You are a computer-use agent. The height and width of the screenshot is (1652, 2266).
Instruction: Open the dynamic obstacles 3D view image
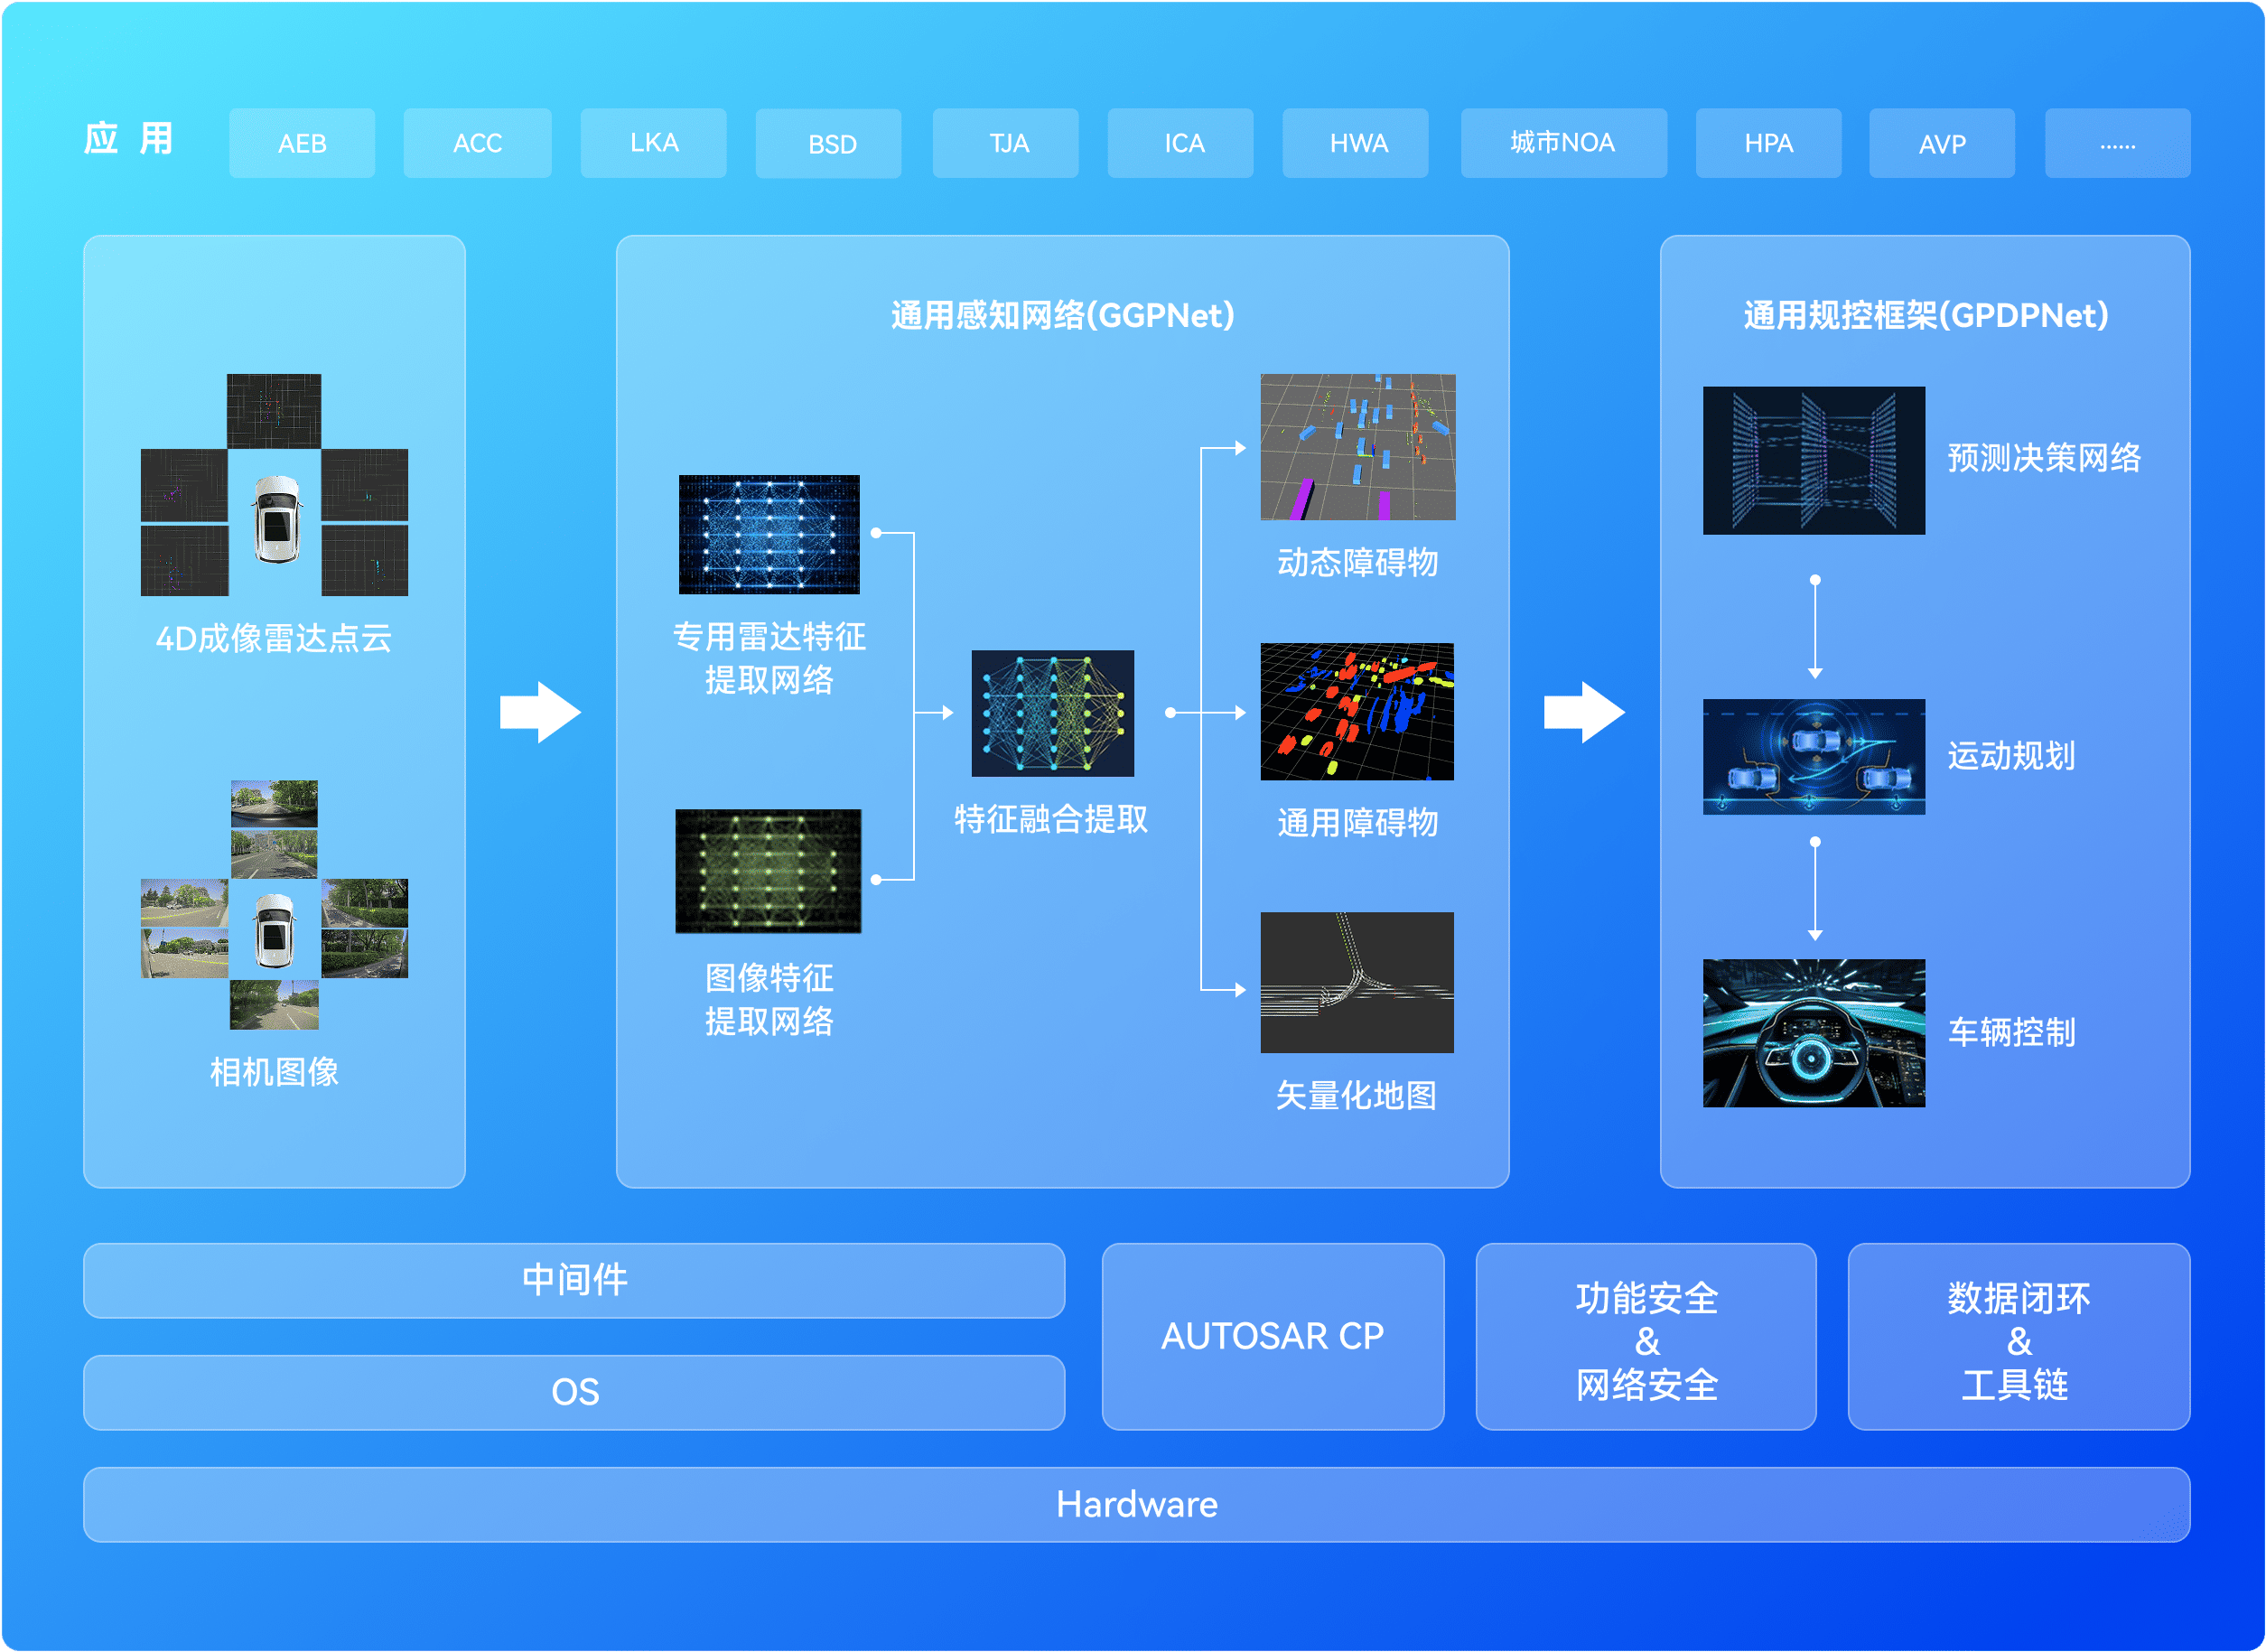point(1358,447)
